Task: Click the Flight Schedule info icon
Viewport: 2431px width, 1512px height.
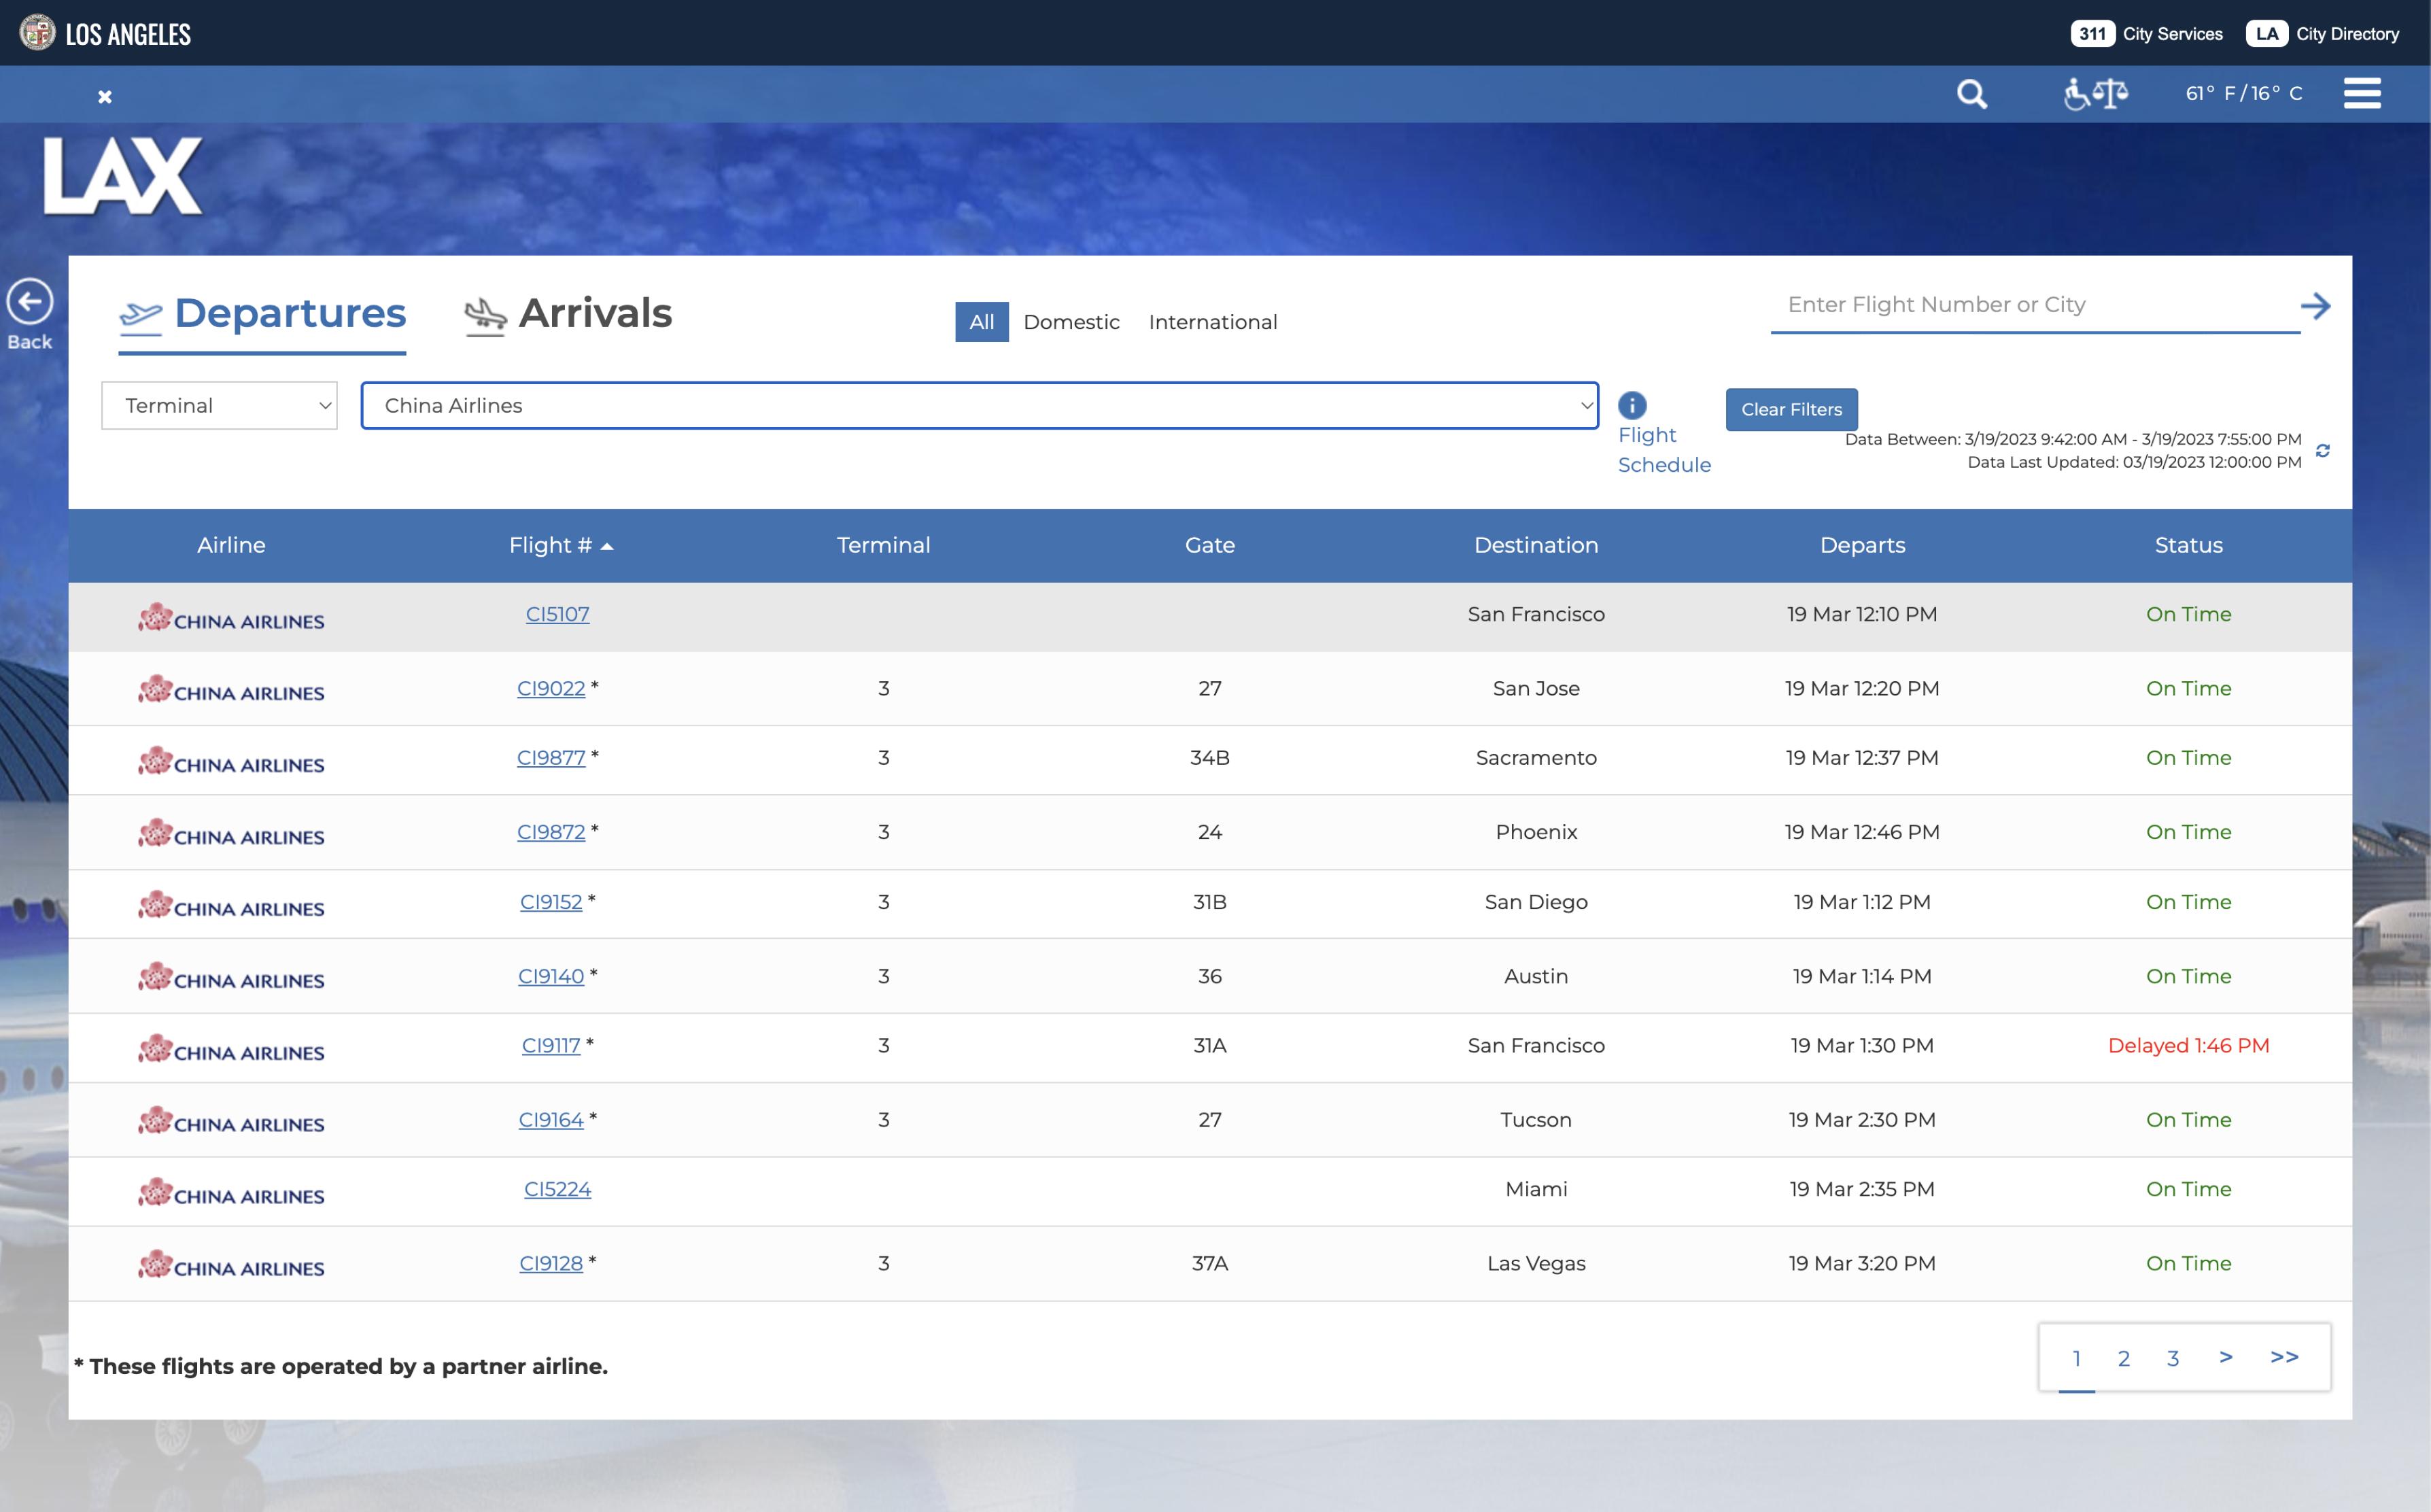Action: pyautogui.click(x=1632, y=405)
